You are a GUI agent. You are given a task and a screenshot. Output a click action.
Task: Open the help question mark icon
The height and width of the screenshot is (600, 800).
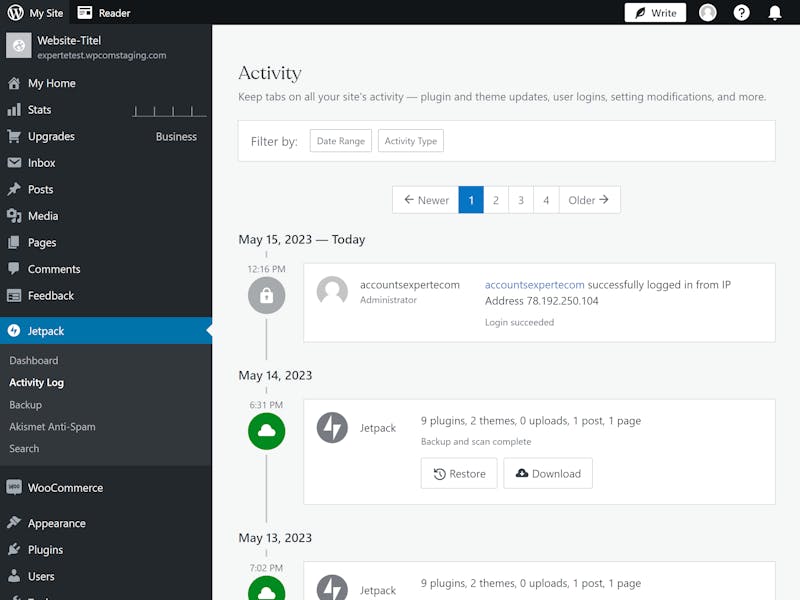tap(741, 12)
